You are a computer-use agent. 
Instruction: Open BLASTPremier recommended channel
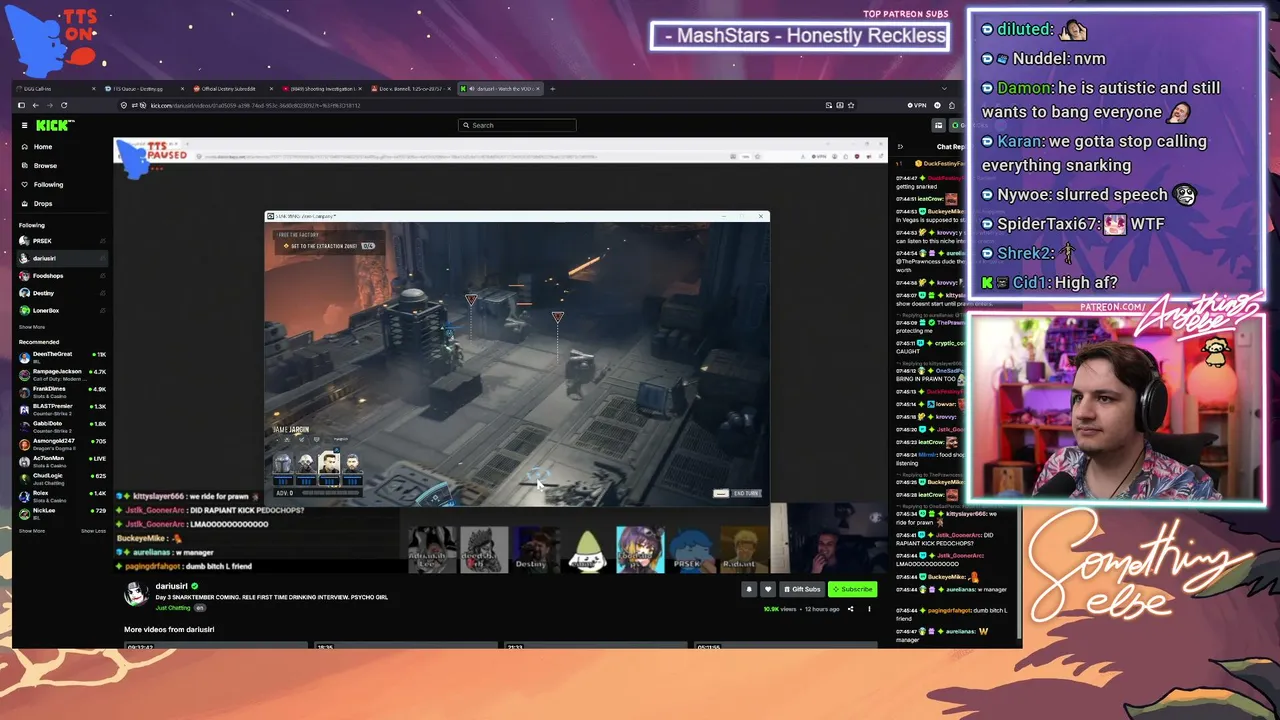click(x=62, y=409)
